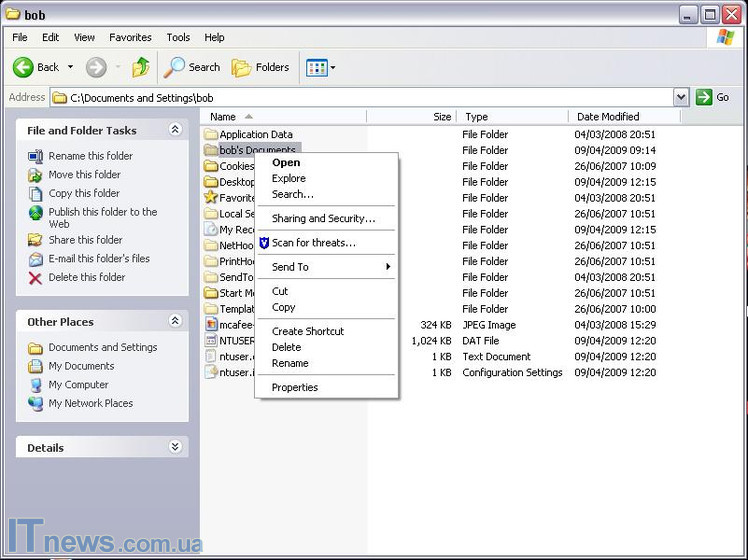Screen dimensions: 748x560
Task: Click the Views grid icon
Action: (x=316, y=67)
